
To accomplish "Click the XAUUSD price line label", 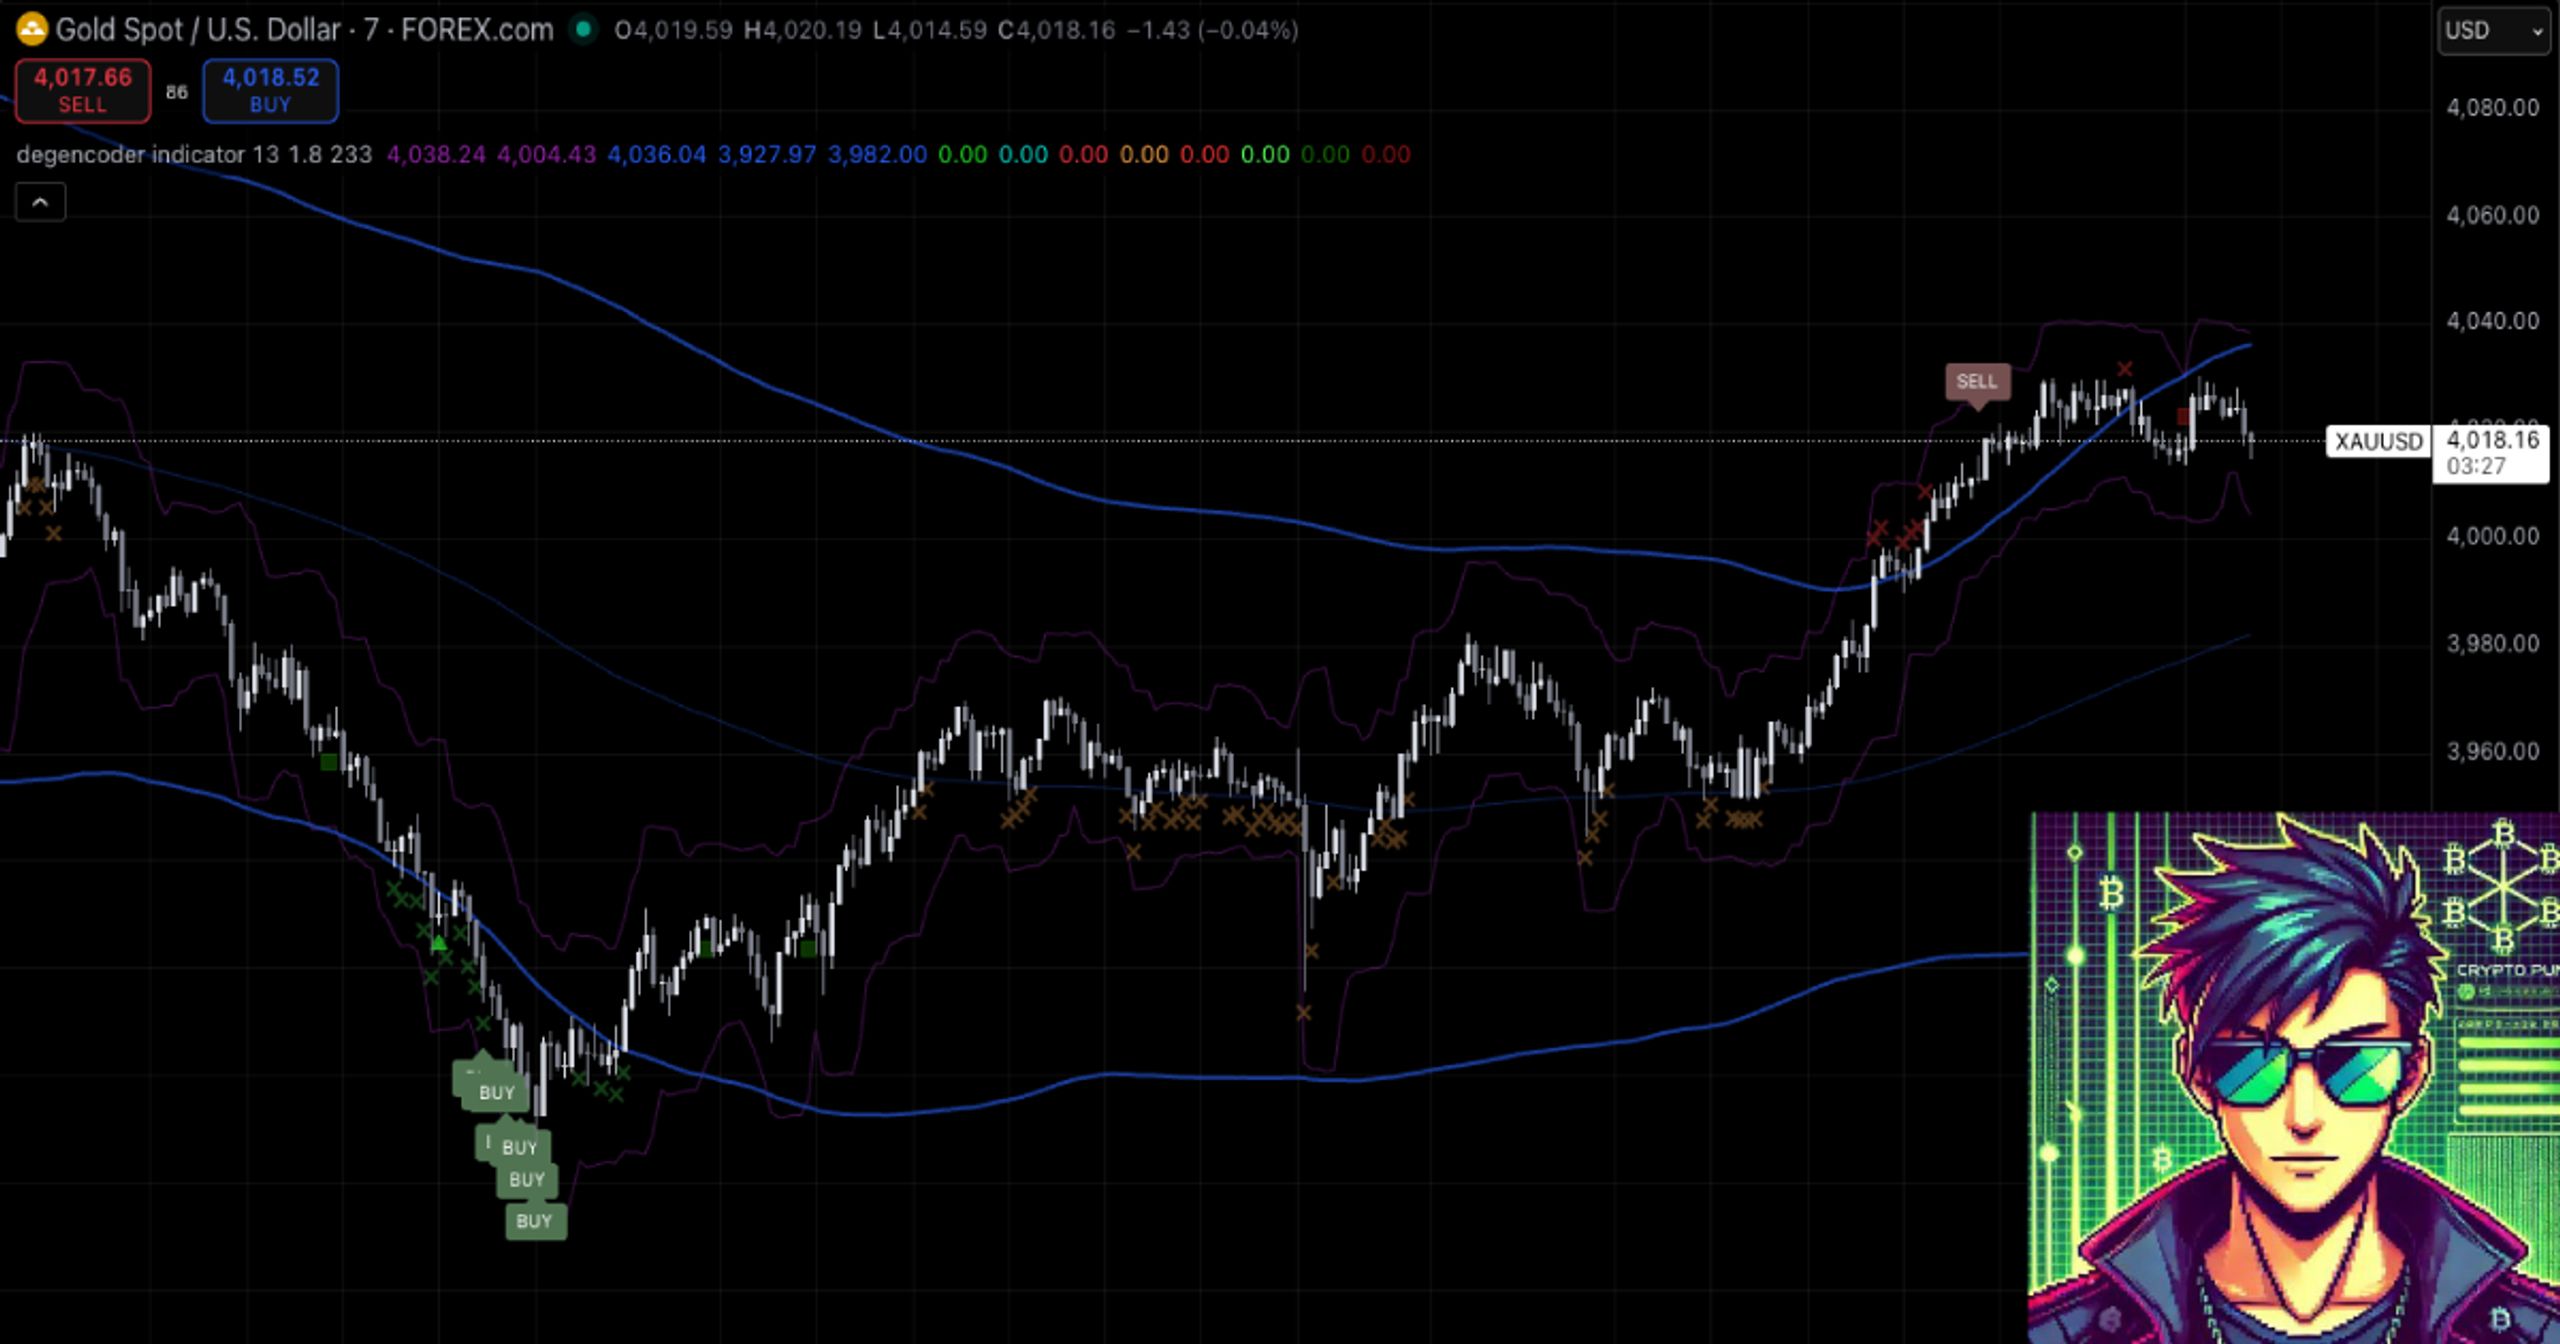I will tap(2378, 441).
